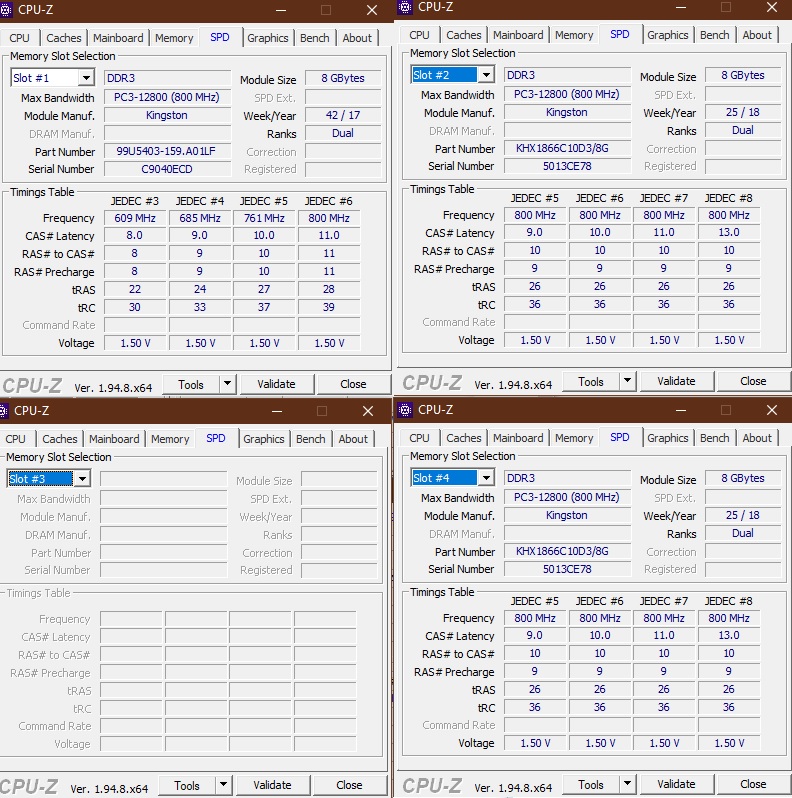Click Tools button in Slot #1 window
The image size is (792, 798).
(191, 384)
